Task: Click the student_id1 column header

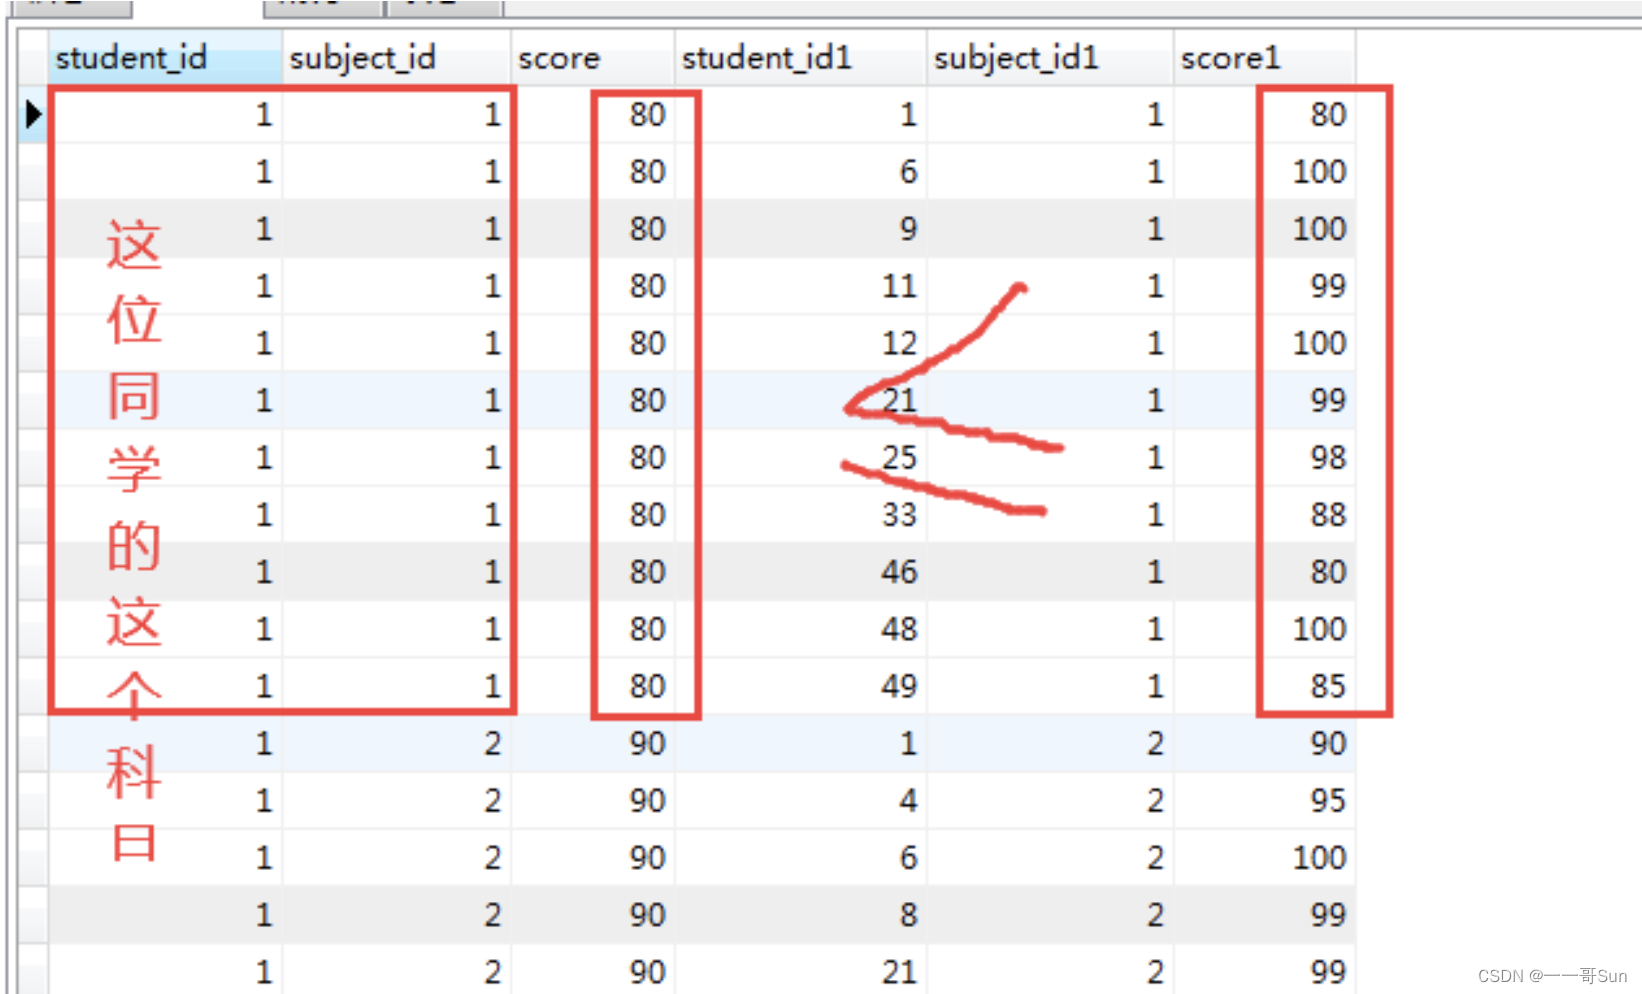Action: click(800, 58)
